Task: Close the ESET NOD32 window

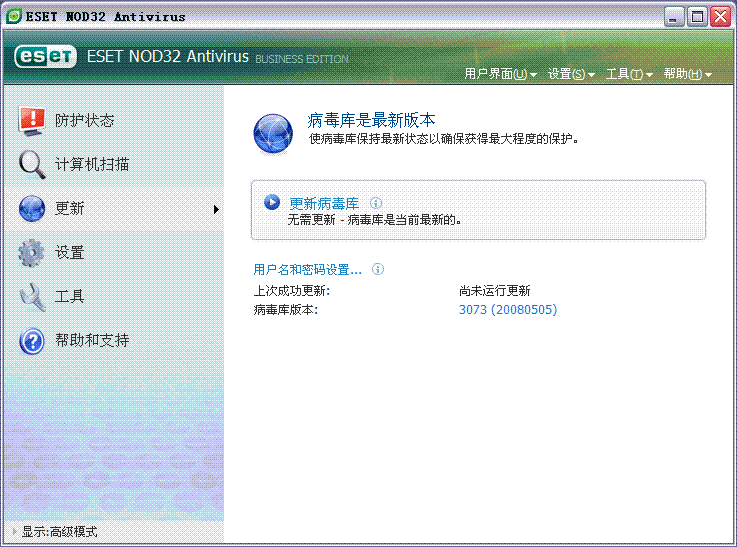Action: (x=721, y=17)
